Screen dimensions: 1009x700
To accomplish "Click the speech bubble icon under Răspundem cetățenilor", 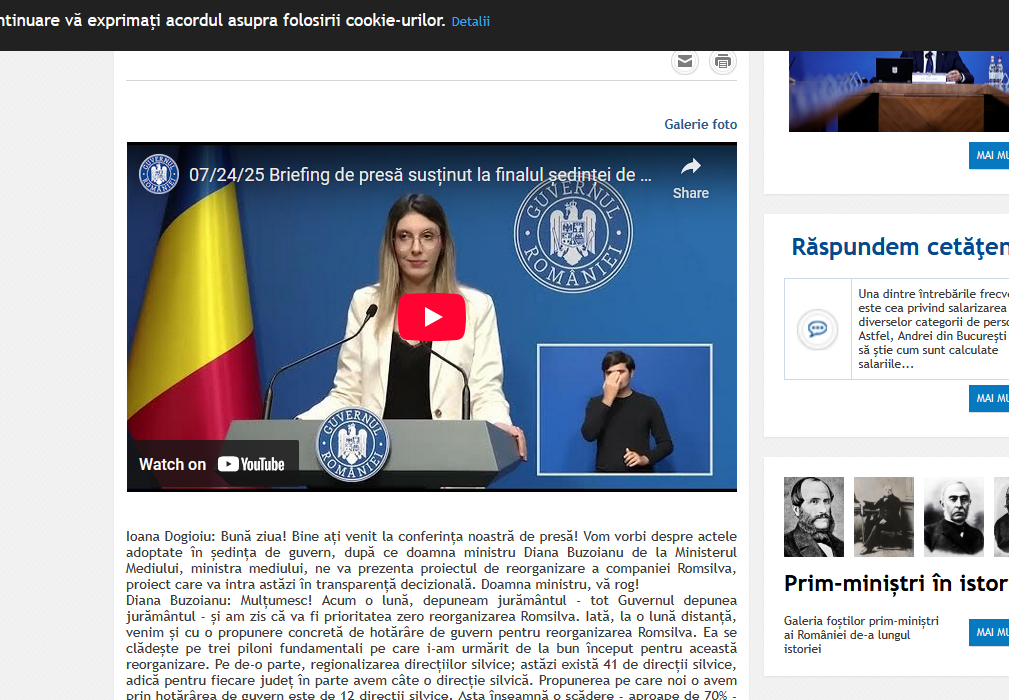I will coord(817,329).
